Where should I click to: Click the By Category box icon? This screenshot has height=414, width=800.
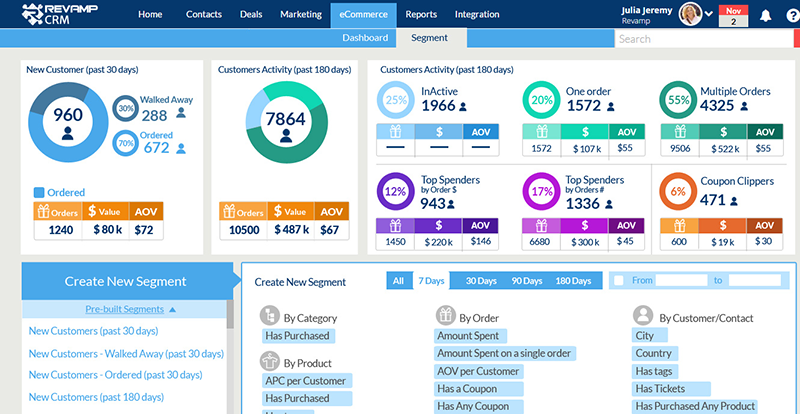point(270,315)
